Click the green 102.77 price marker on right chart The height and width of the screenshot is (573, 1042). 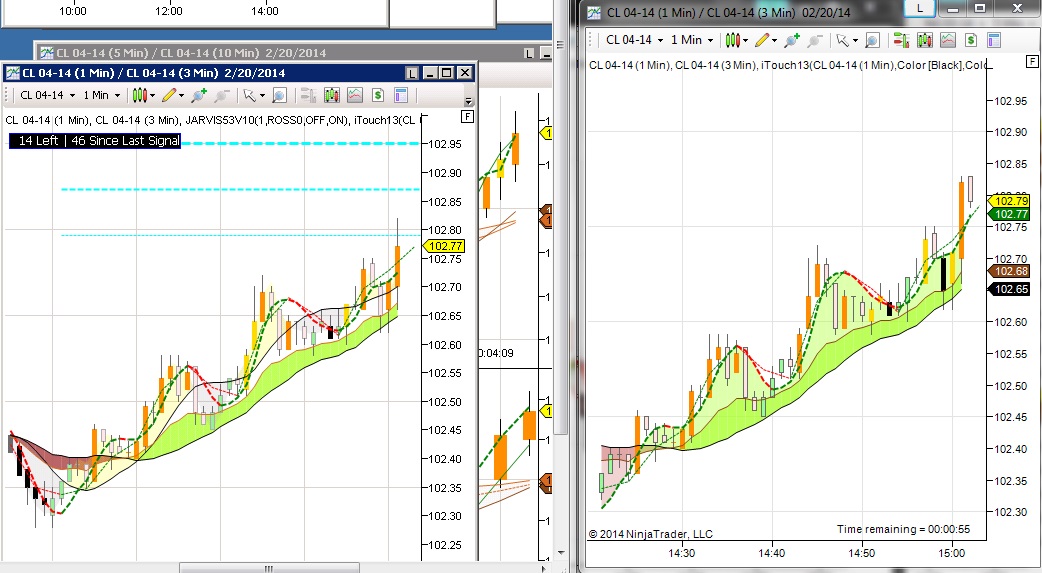pyautogui.click(x=1009, y=214)
